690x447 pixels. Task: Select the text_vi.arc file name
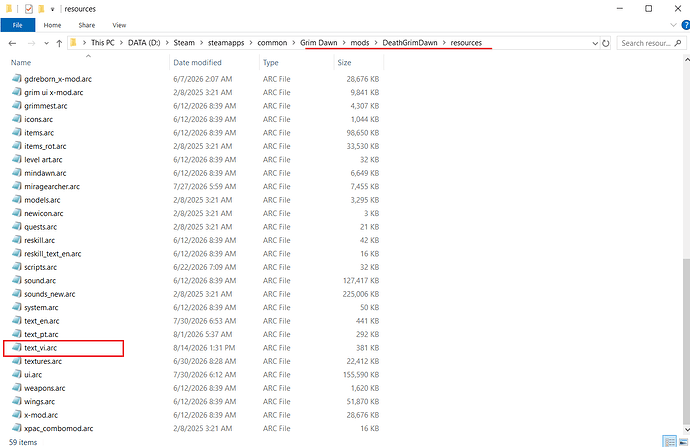pyautogui.click(x=40, y=348)
